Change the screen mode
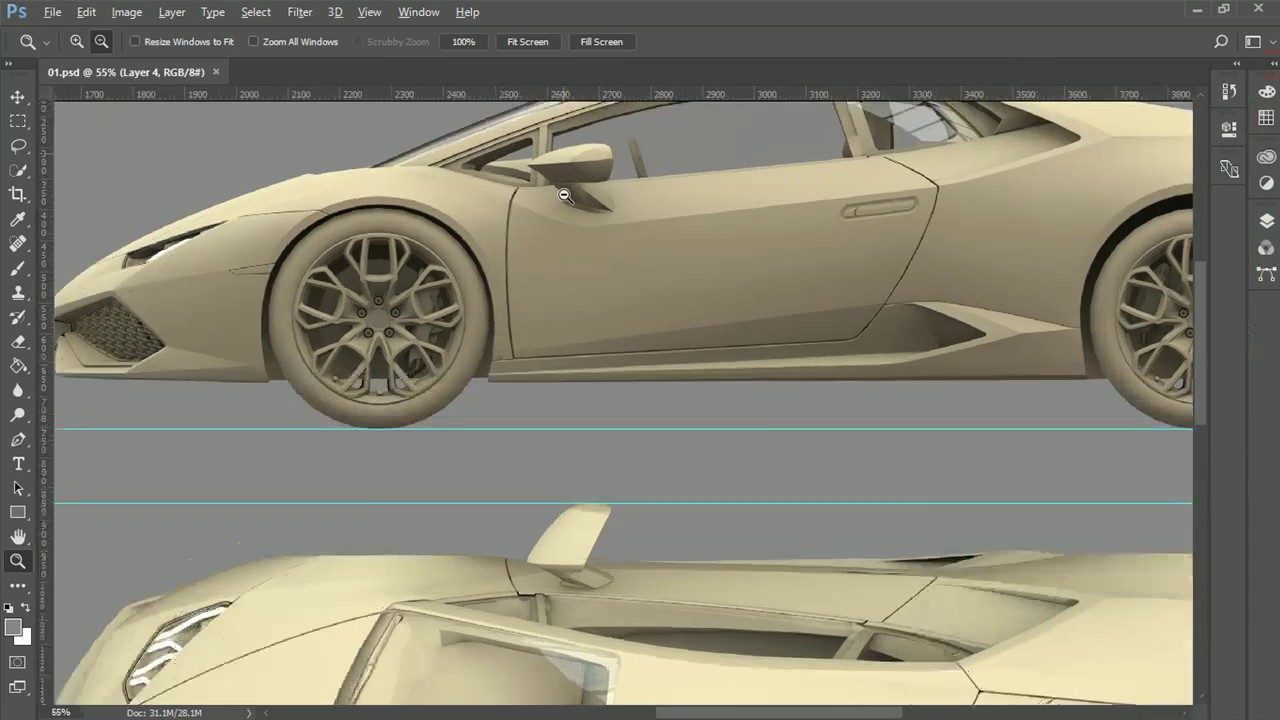 18,687
